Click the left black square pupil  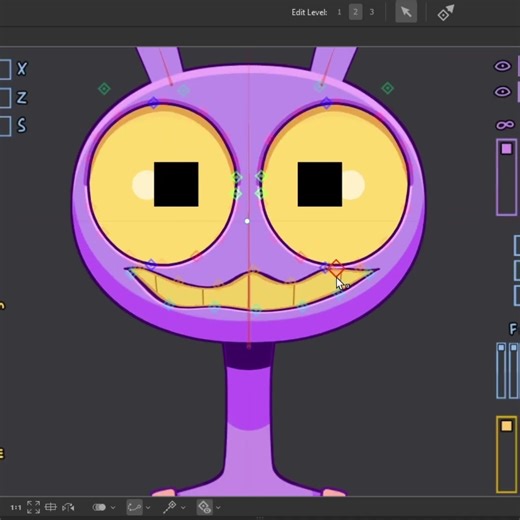(x=176, y=184)
